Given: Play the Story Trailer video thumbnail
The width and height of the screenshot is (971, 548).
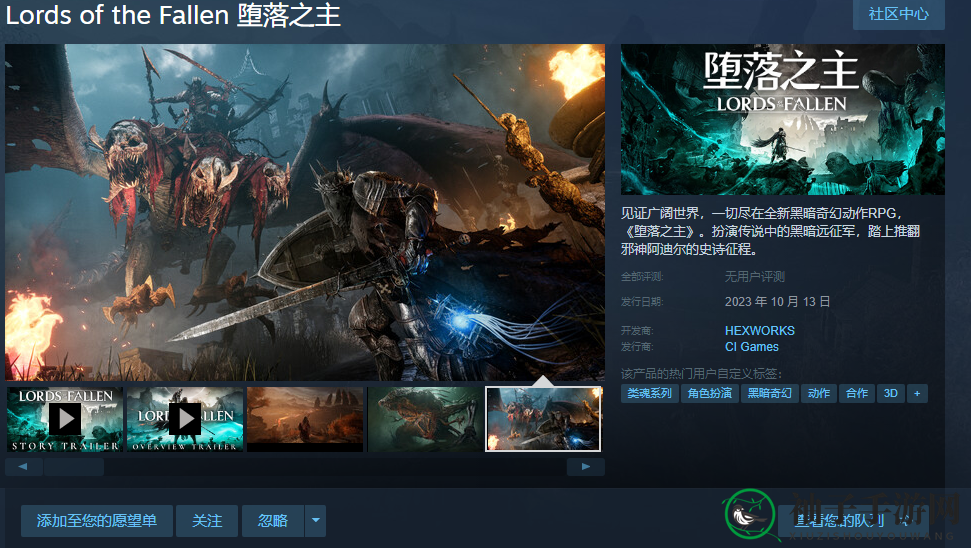Looking at the screenshot, I should (65, 419).
